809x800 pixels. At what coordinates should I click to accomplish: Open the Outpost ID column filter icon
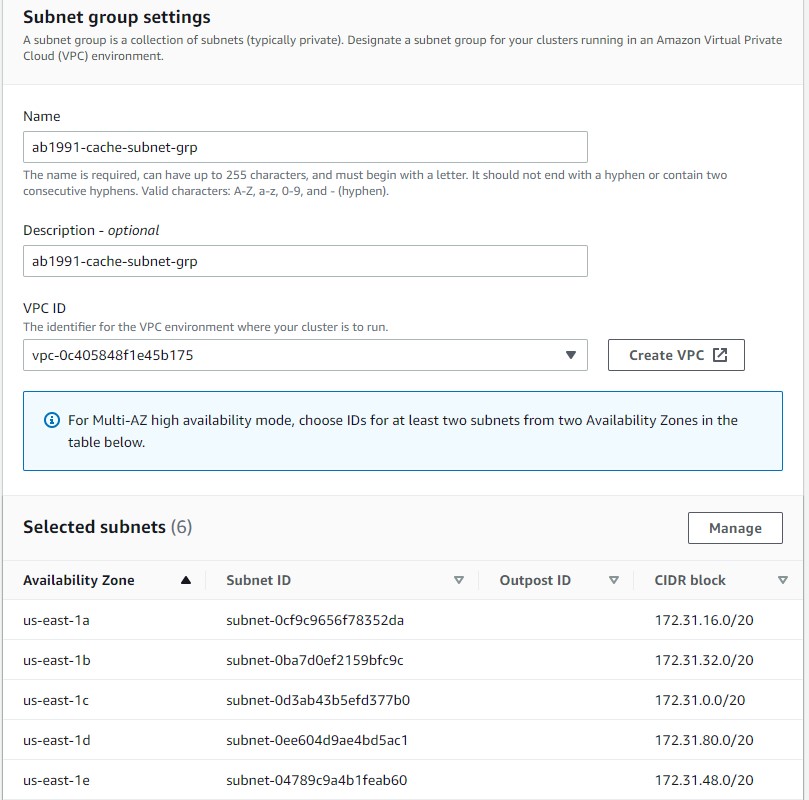click(614, 580)
